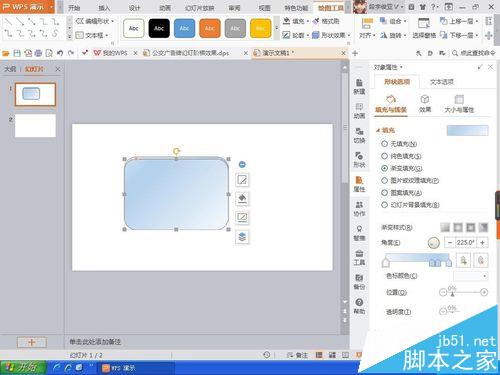Screen dimensions: 500x375
Task: Click the Redo arrow in quick access bar
Action: click(71, 53)
